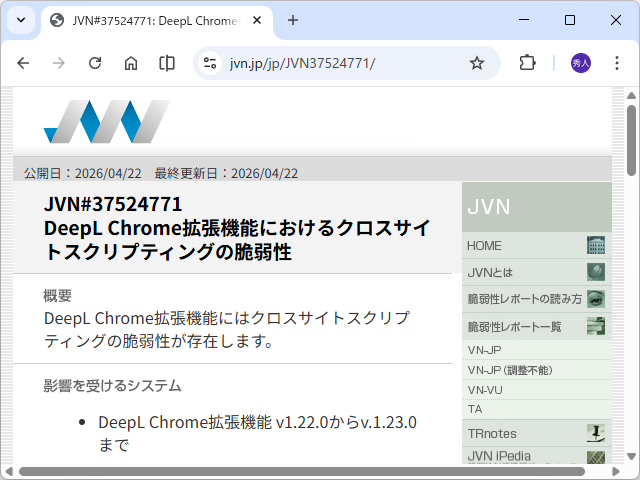
Task: Bookmark this page with the star icon
Action: (477, 63)
